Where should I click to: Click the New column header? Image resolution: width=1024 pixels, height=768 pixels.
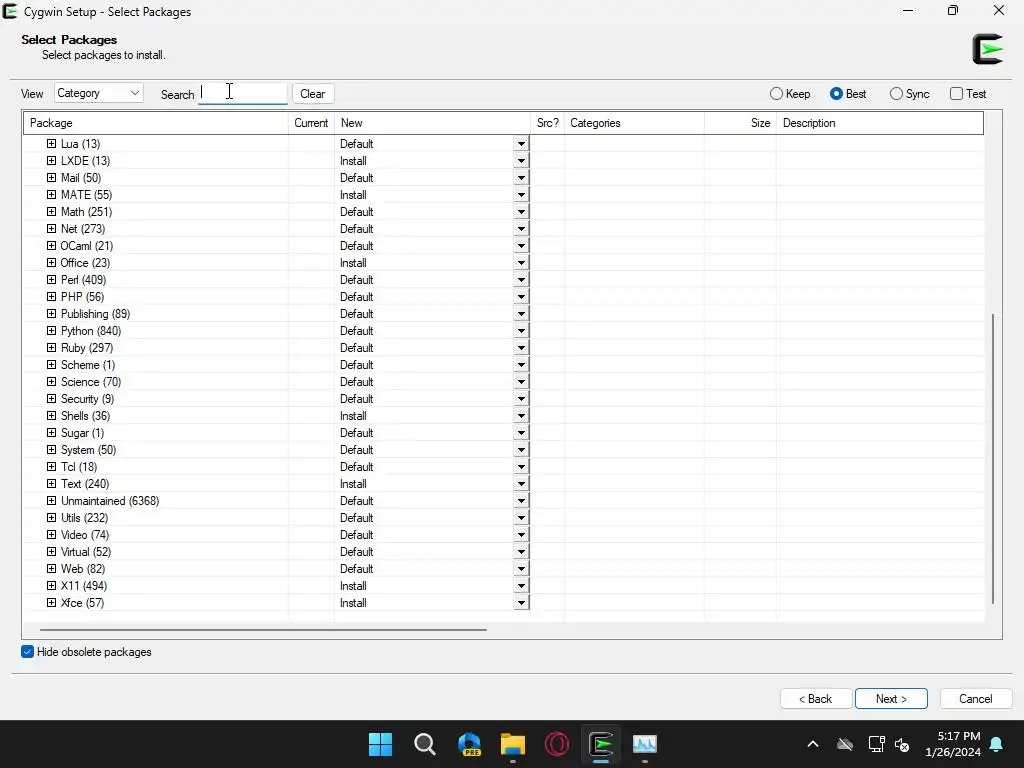coord(432,123)
